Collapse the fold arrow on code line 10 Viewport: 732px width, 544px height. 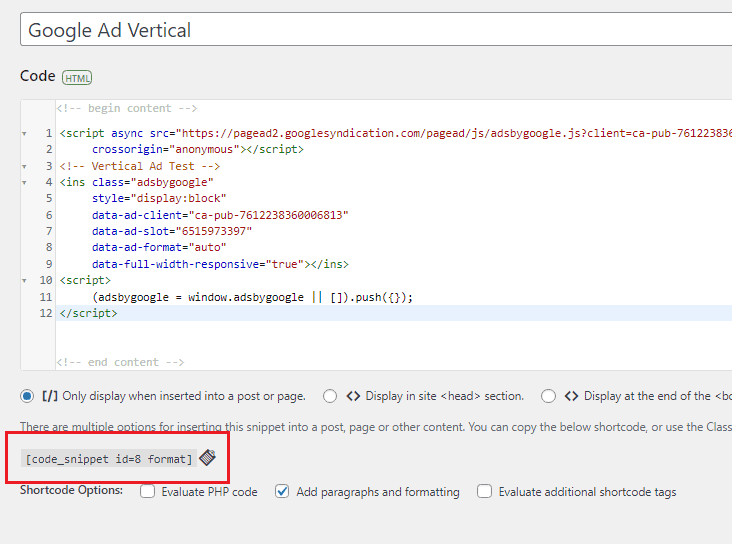[x=24, y=281]
